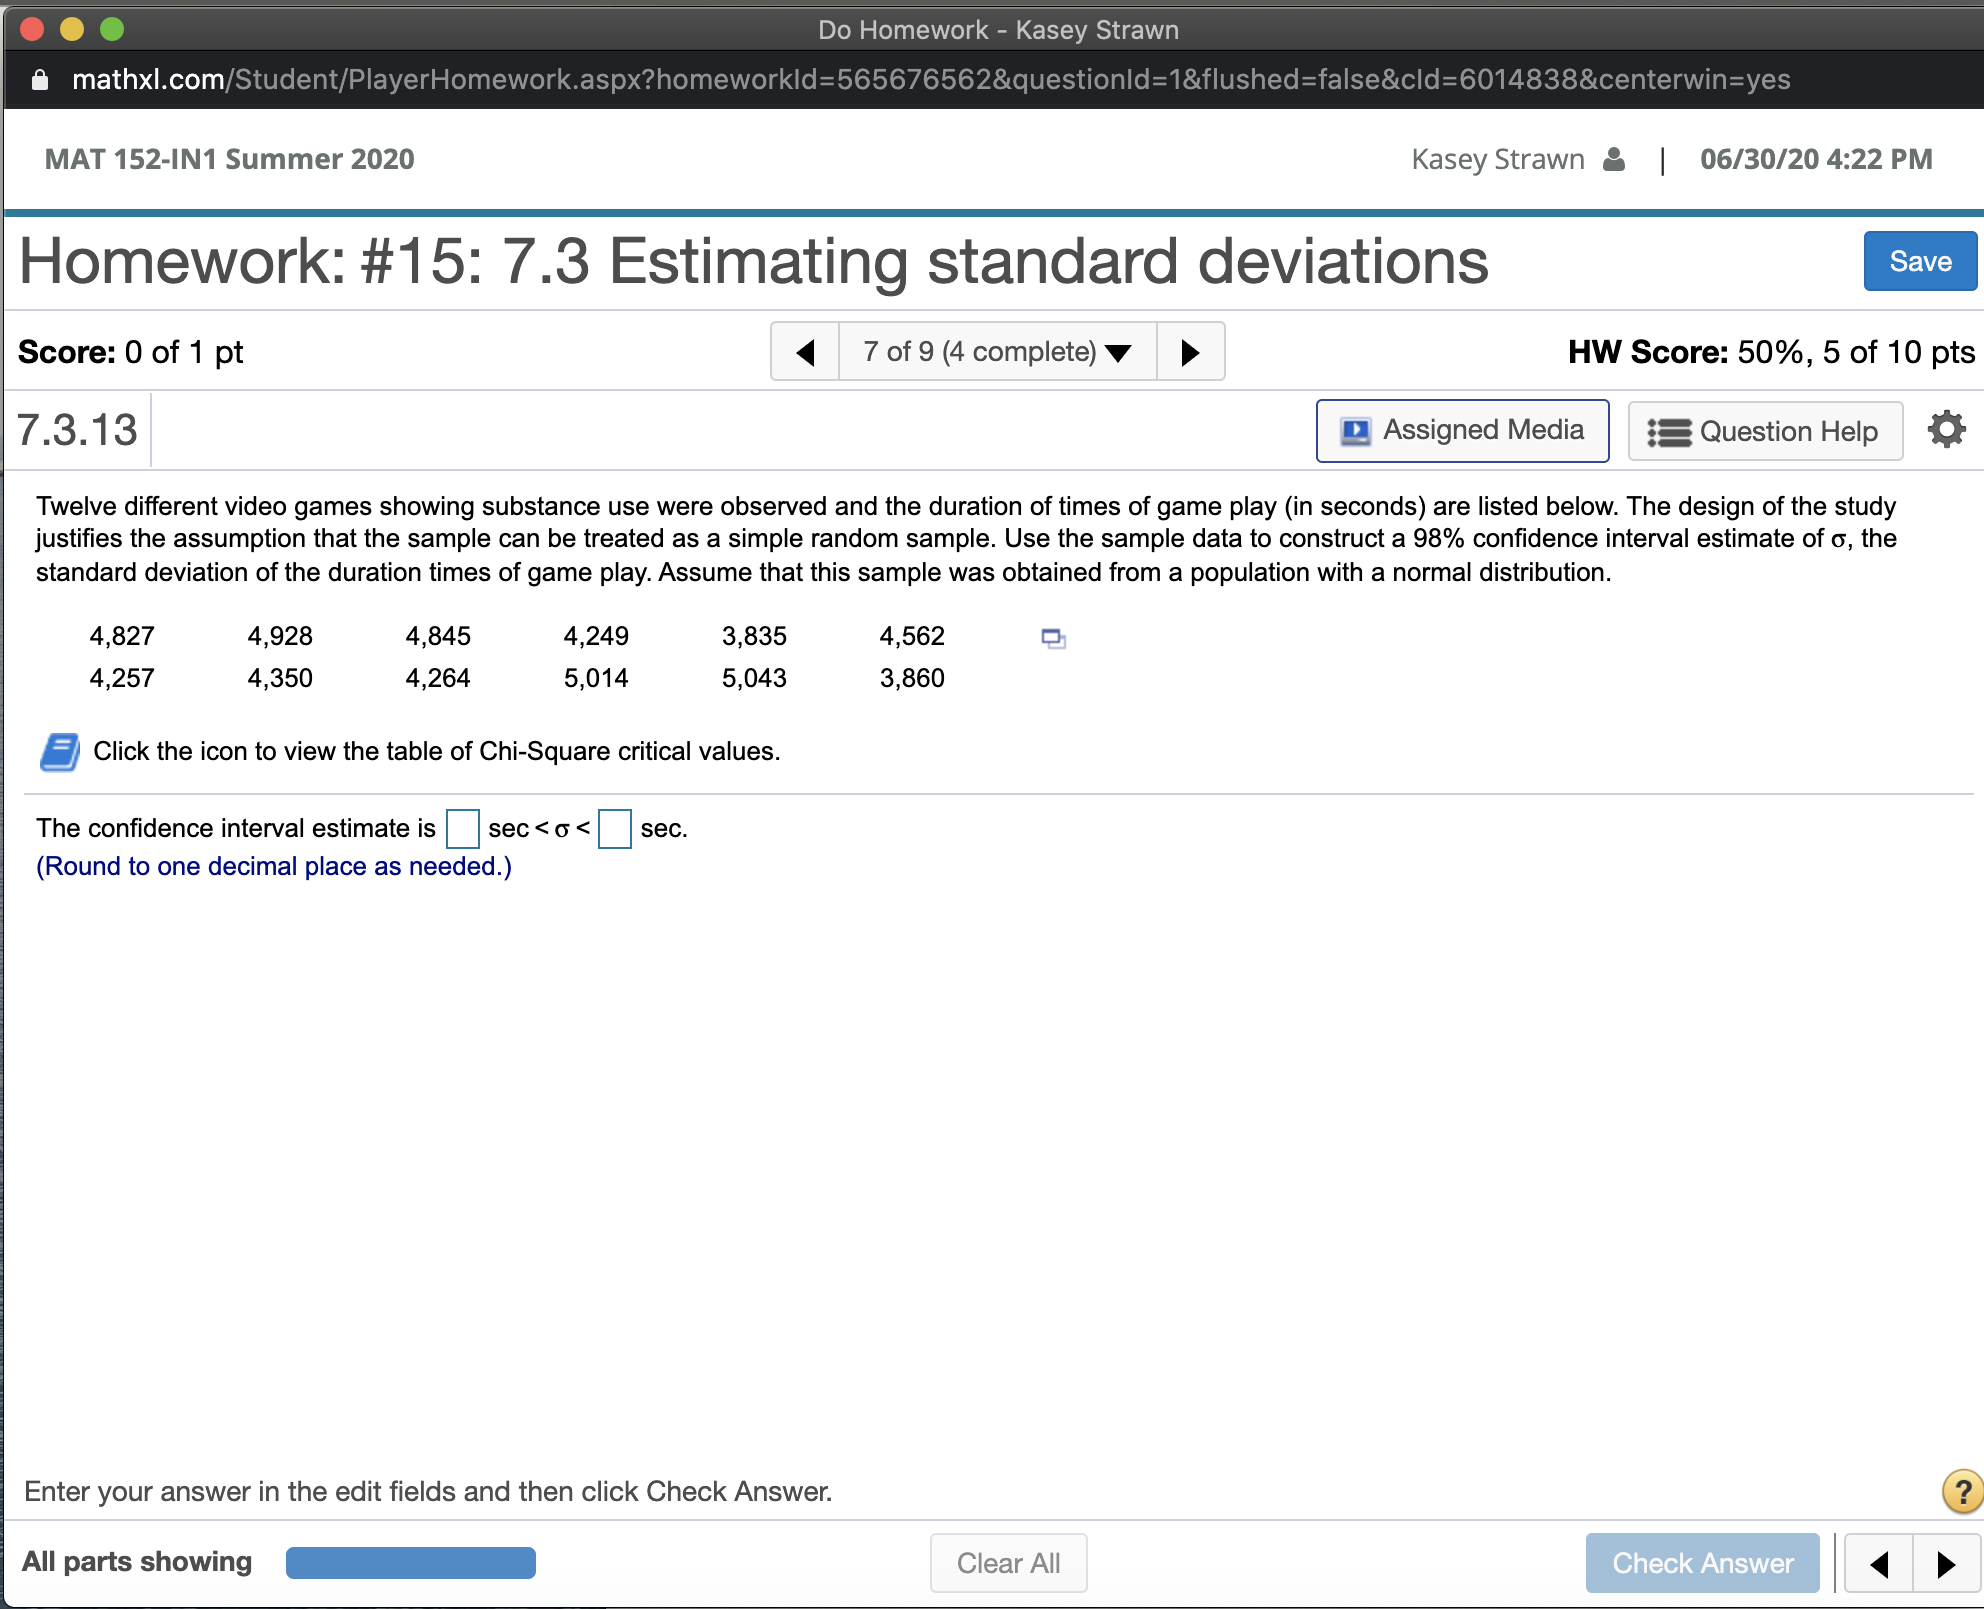
Task: Click bottom-right previous arrow button
Action: pos(1878,1563)
